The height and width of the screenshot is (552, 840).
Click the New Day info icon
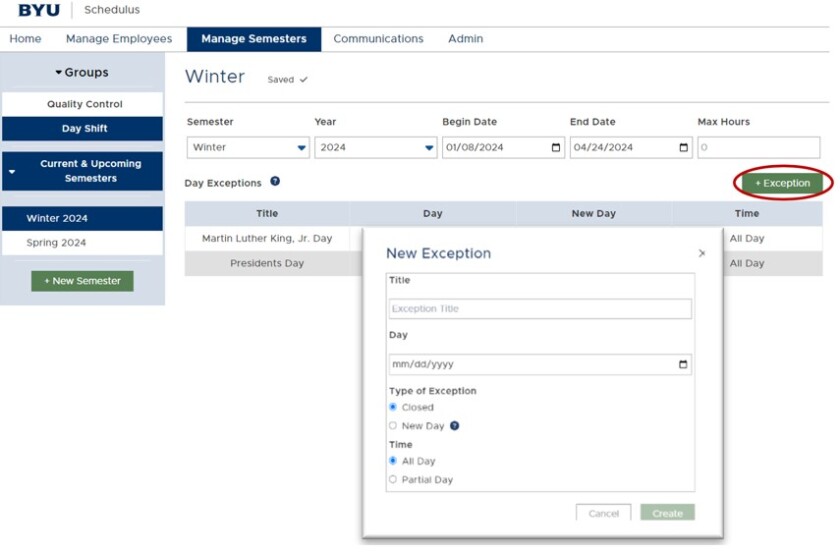[454, 426]
